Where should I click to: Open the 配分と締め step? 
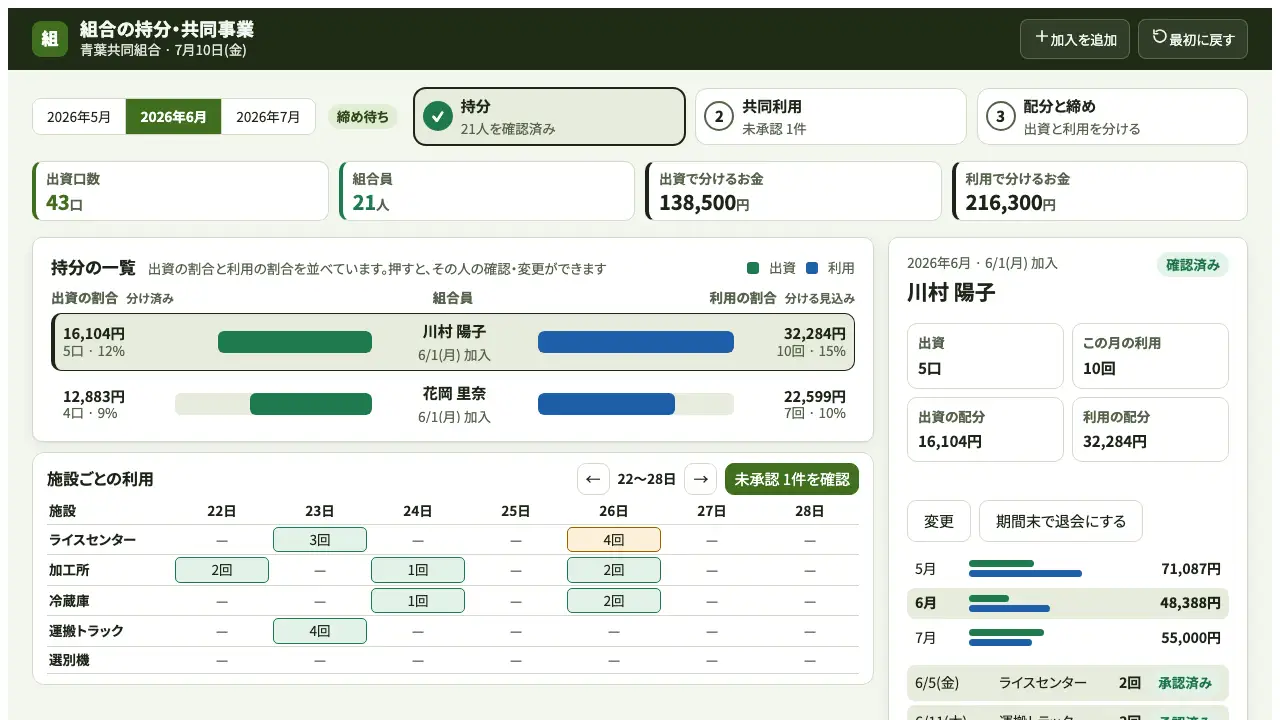(x=1112, y=116)
